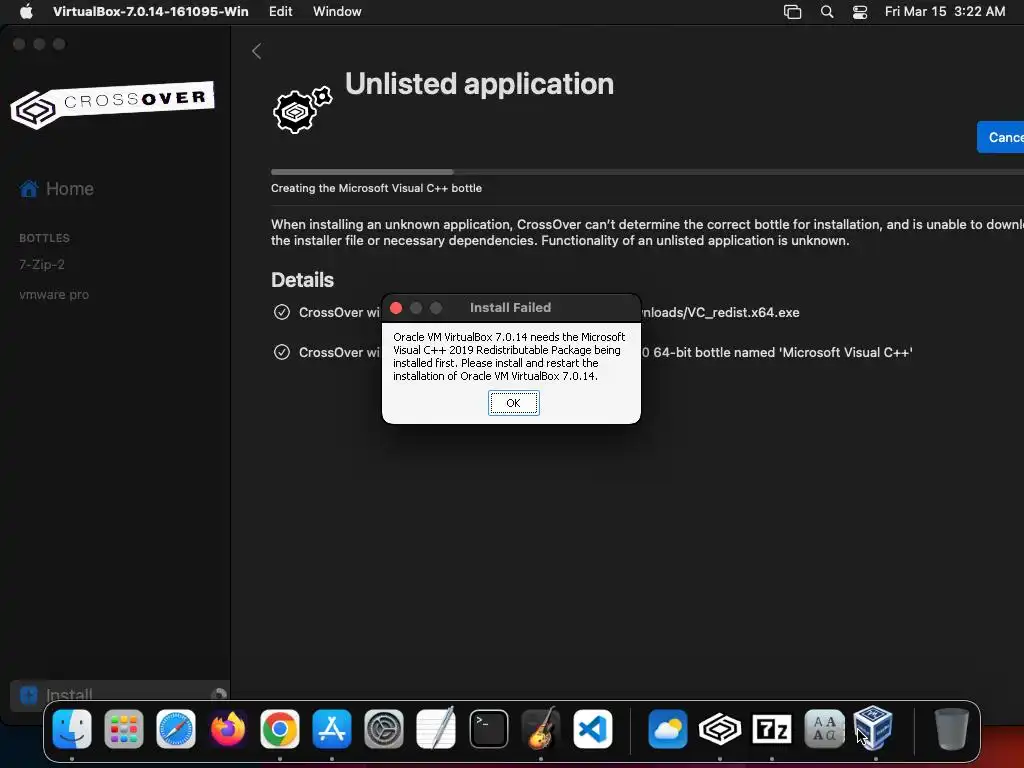The height and width of the screenshot is (768, 1024).
Task: Click checkmark beside VC_redist.x64.exe detail
Action: click(281, 312)
